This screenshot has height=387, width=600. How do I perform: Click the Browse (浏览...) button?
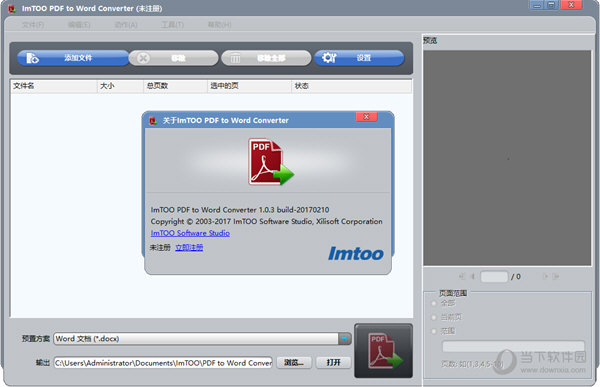point(294,363)
